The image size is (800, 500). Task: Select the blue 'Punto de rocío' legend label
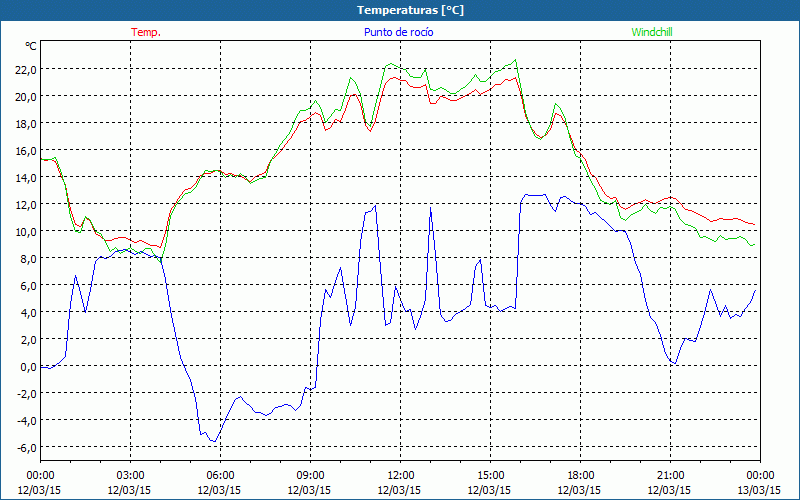398,32
